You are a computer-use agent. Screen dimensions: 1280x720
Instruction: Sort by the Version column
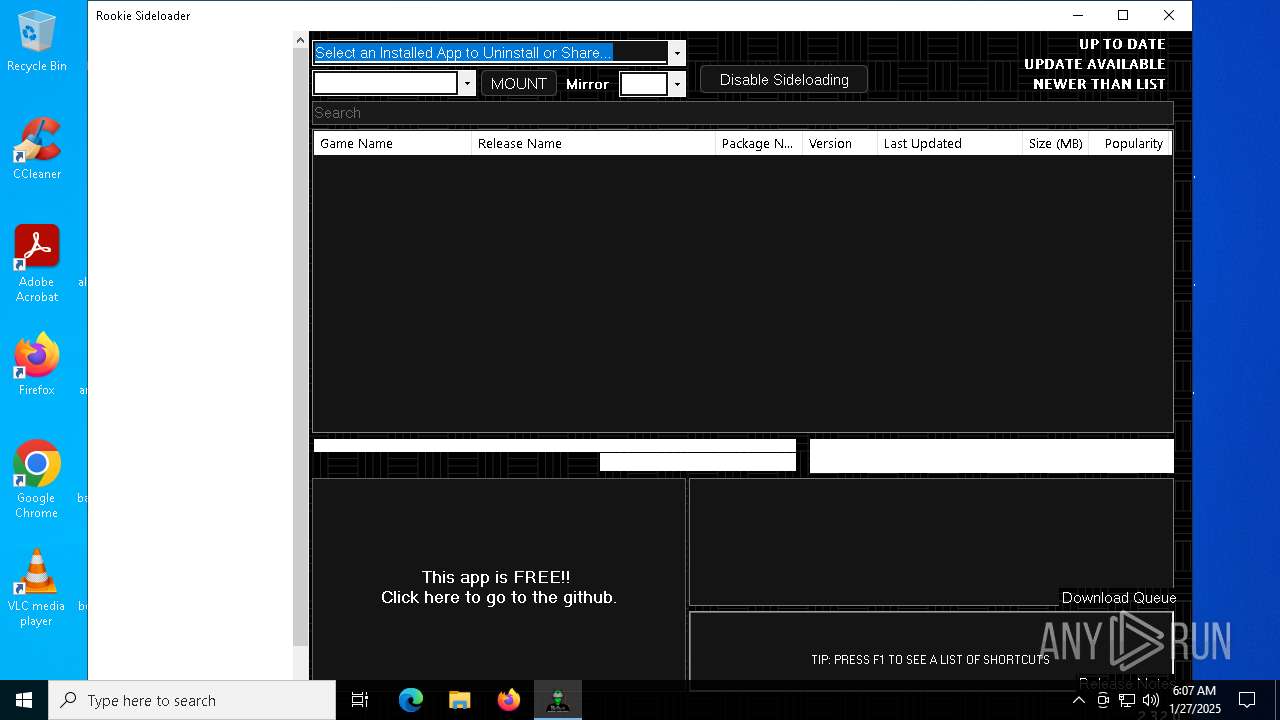tap(840, 143)
